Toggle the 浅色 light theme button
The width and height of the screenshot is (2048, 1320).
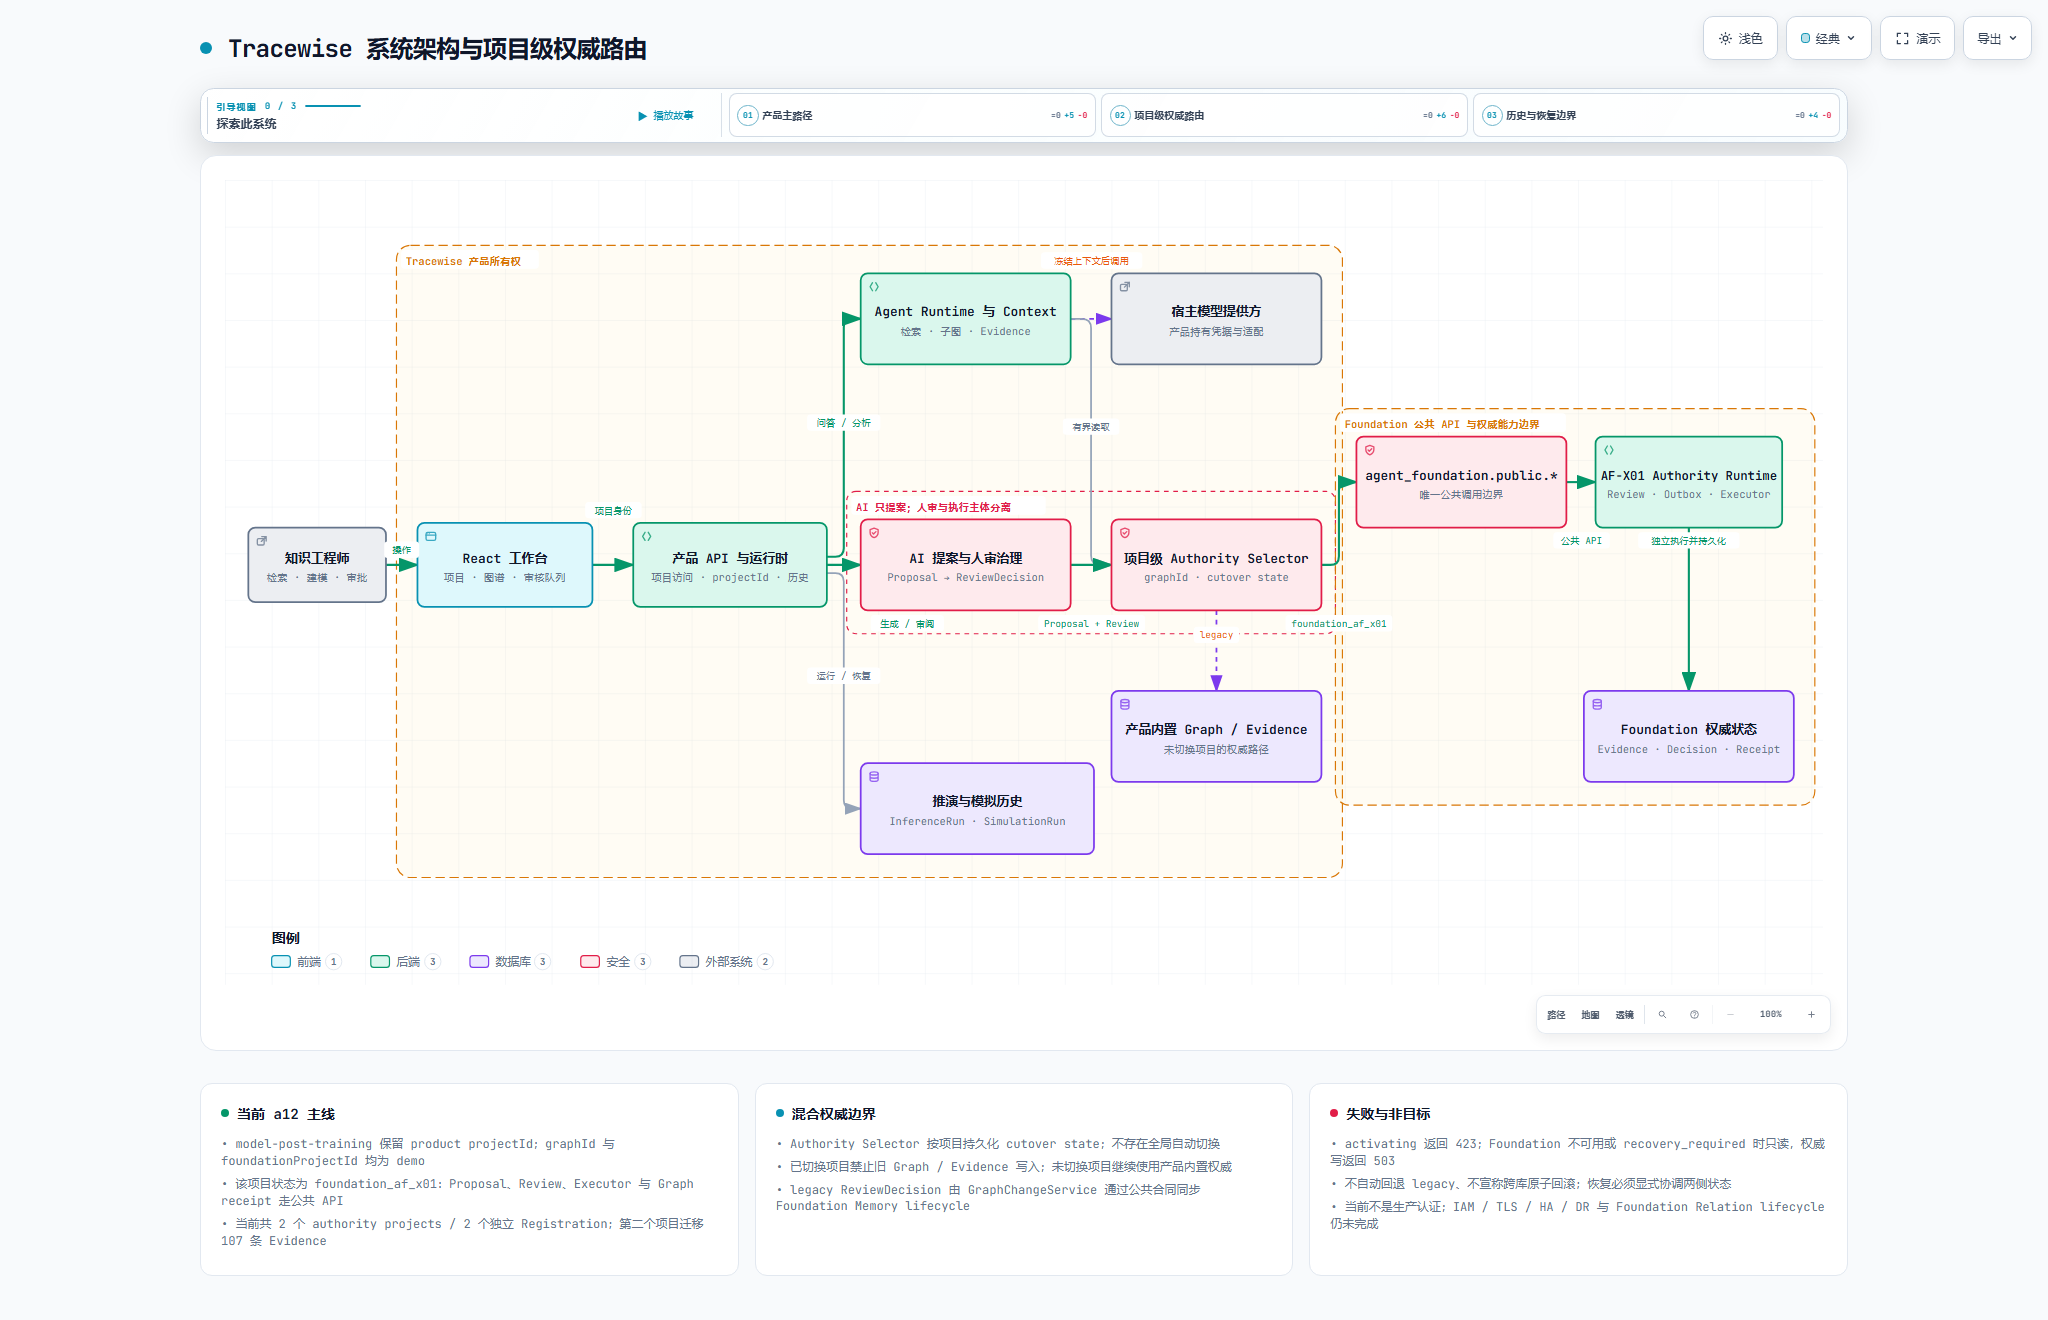[x=1740, y=38]
